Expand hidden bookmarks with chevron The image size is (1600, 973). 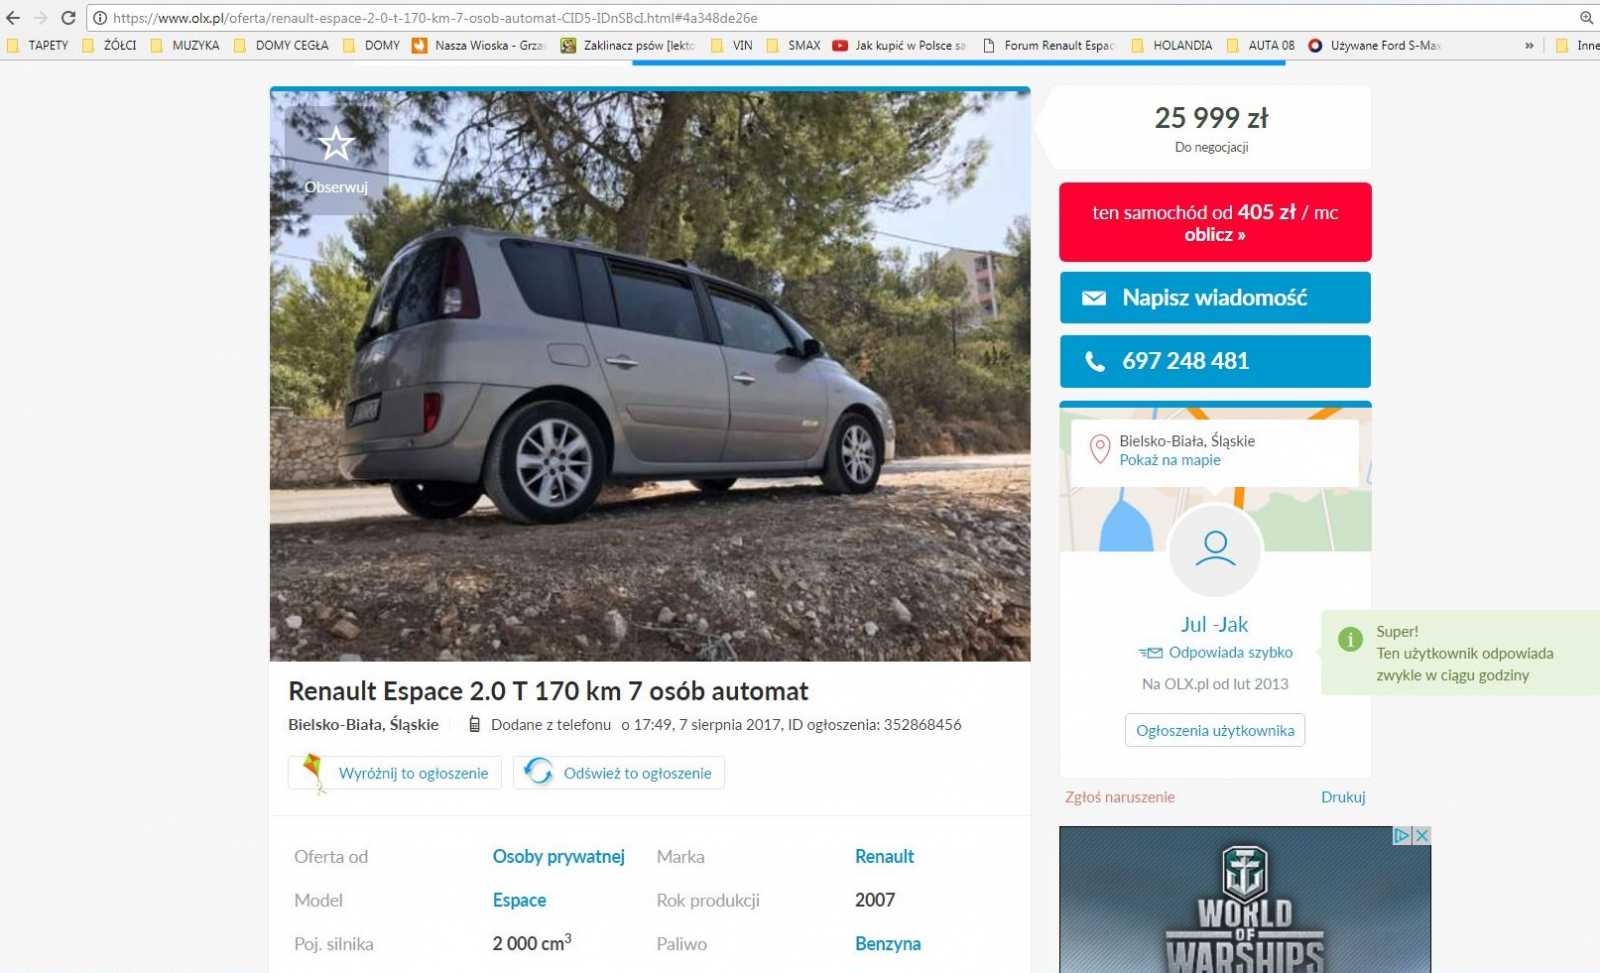pyautogui.click(x=1529, y=45)
